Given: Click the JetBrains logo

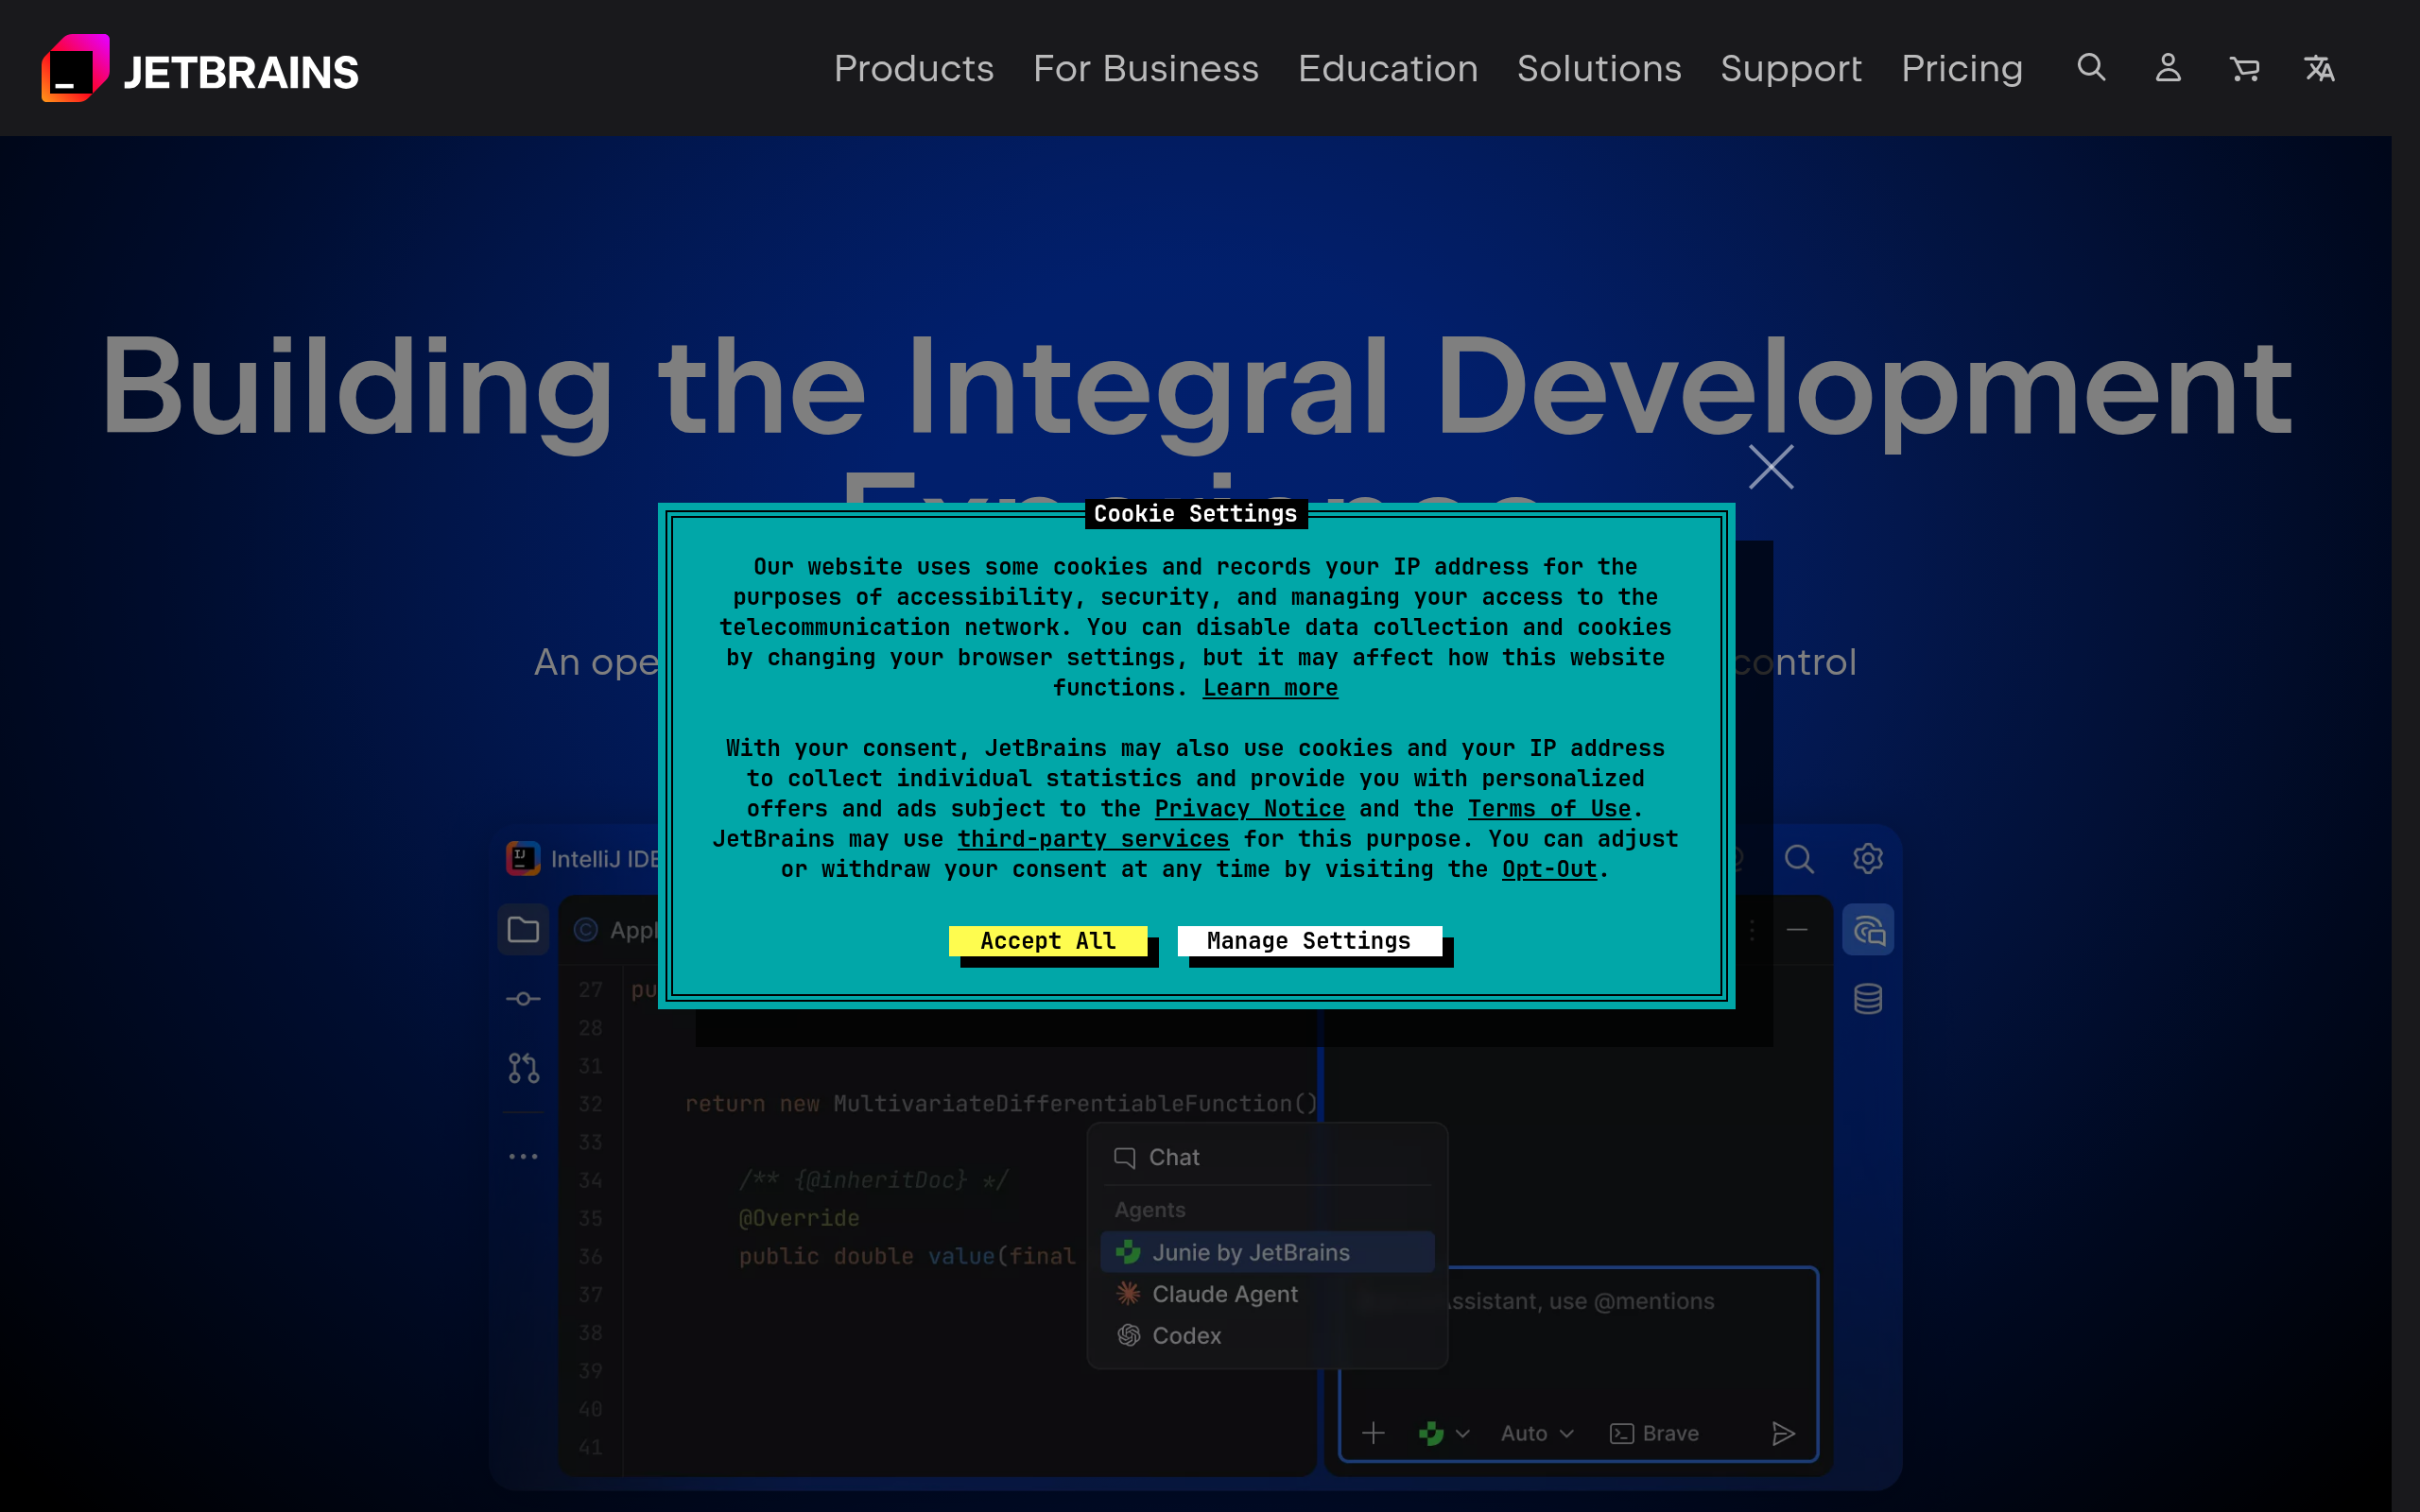Looking at the screenshot, I should click(x=200, y=68).
